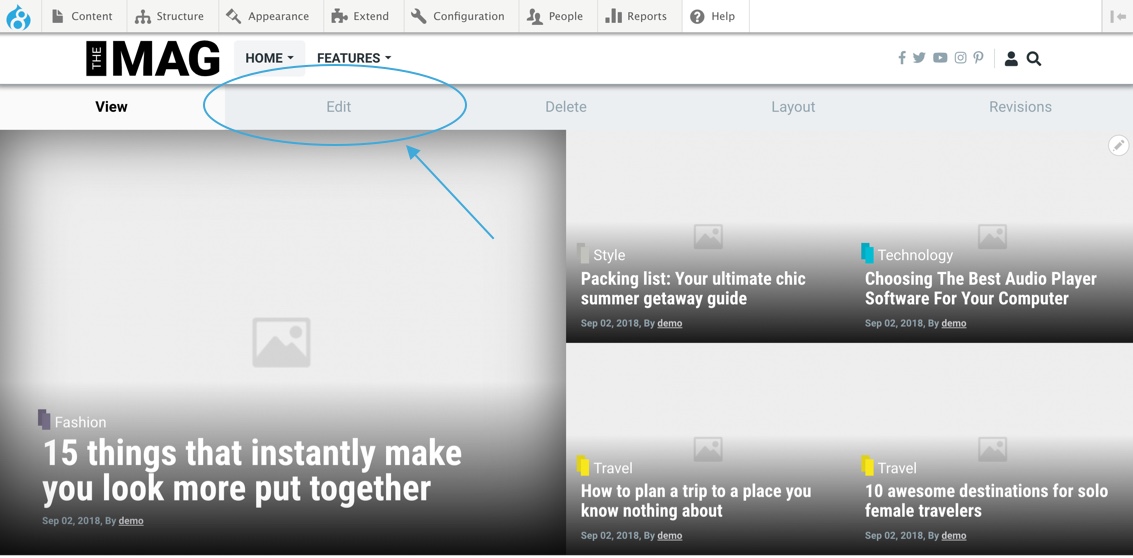Switch to the Revisions tab
Image resolution: width=1133 pixels, height=558 pixels.
[1020, 107]
